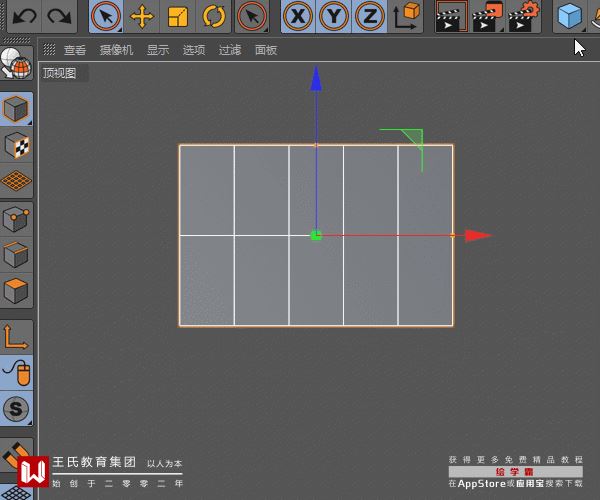Switch to Edges mode
This screenshot has height=500, width=600.
[16, 254]
